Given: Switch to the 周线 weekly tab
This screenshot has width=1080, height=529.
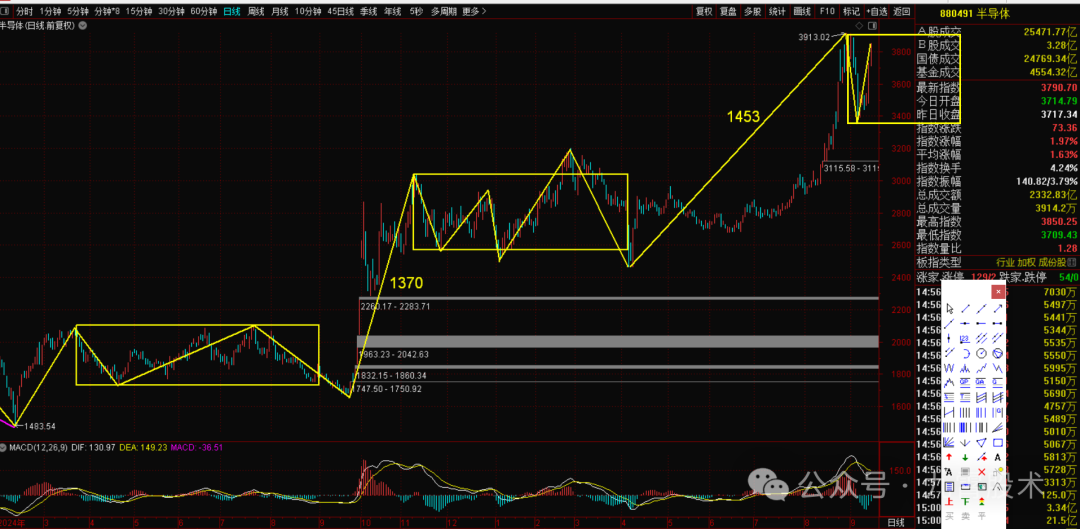Looking at the screenshot, I should [256, 11].
